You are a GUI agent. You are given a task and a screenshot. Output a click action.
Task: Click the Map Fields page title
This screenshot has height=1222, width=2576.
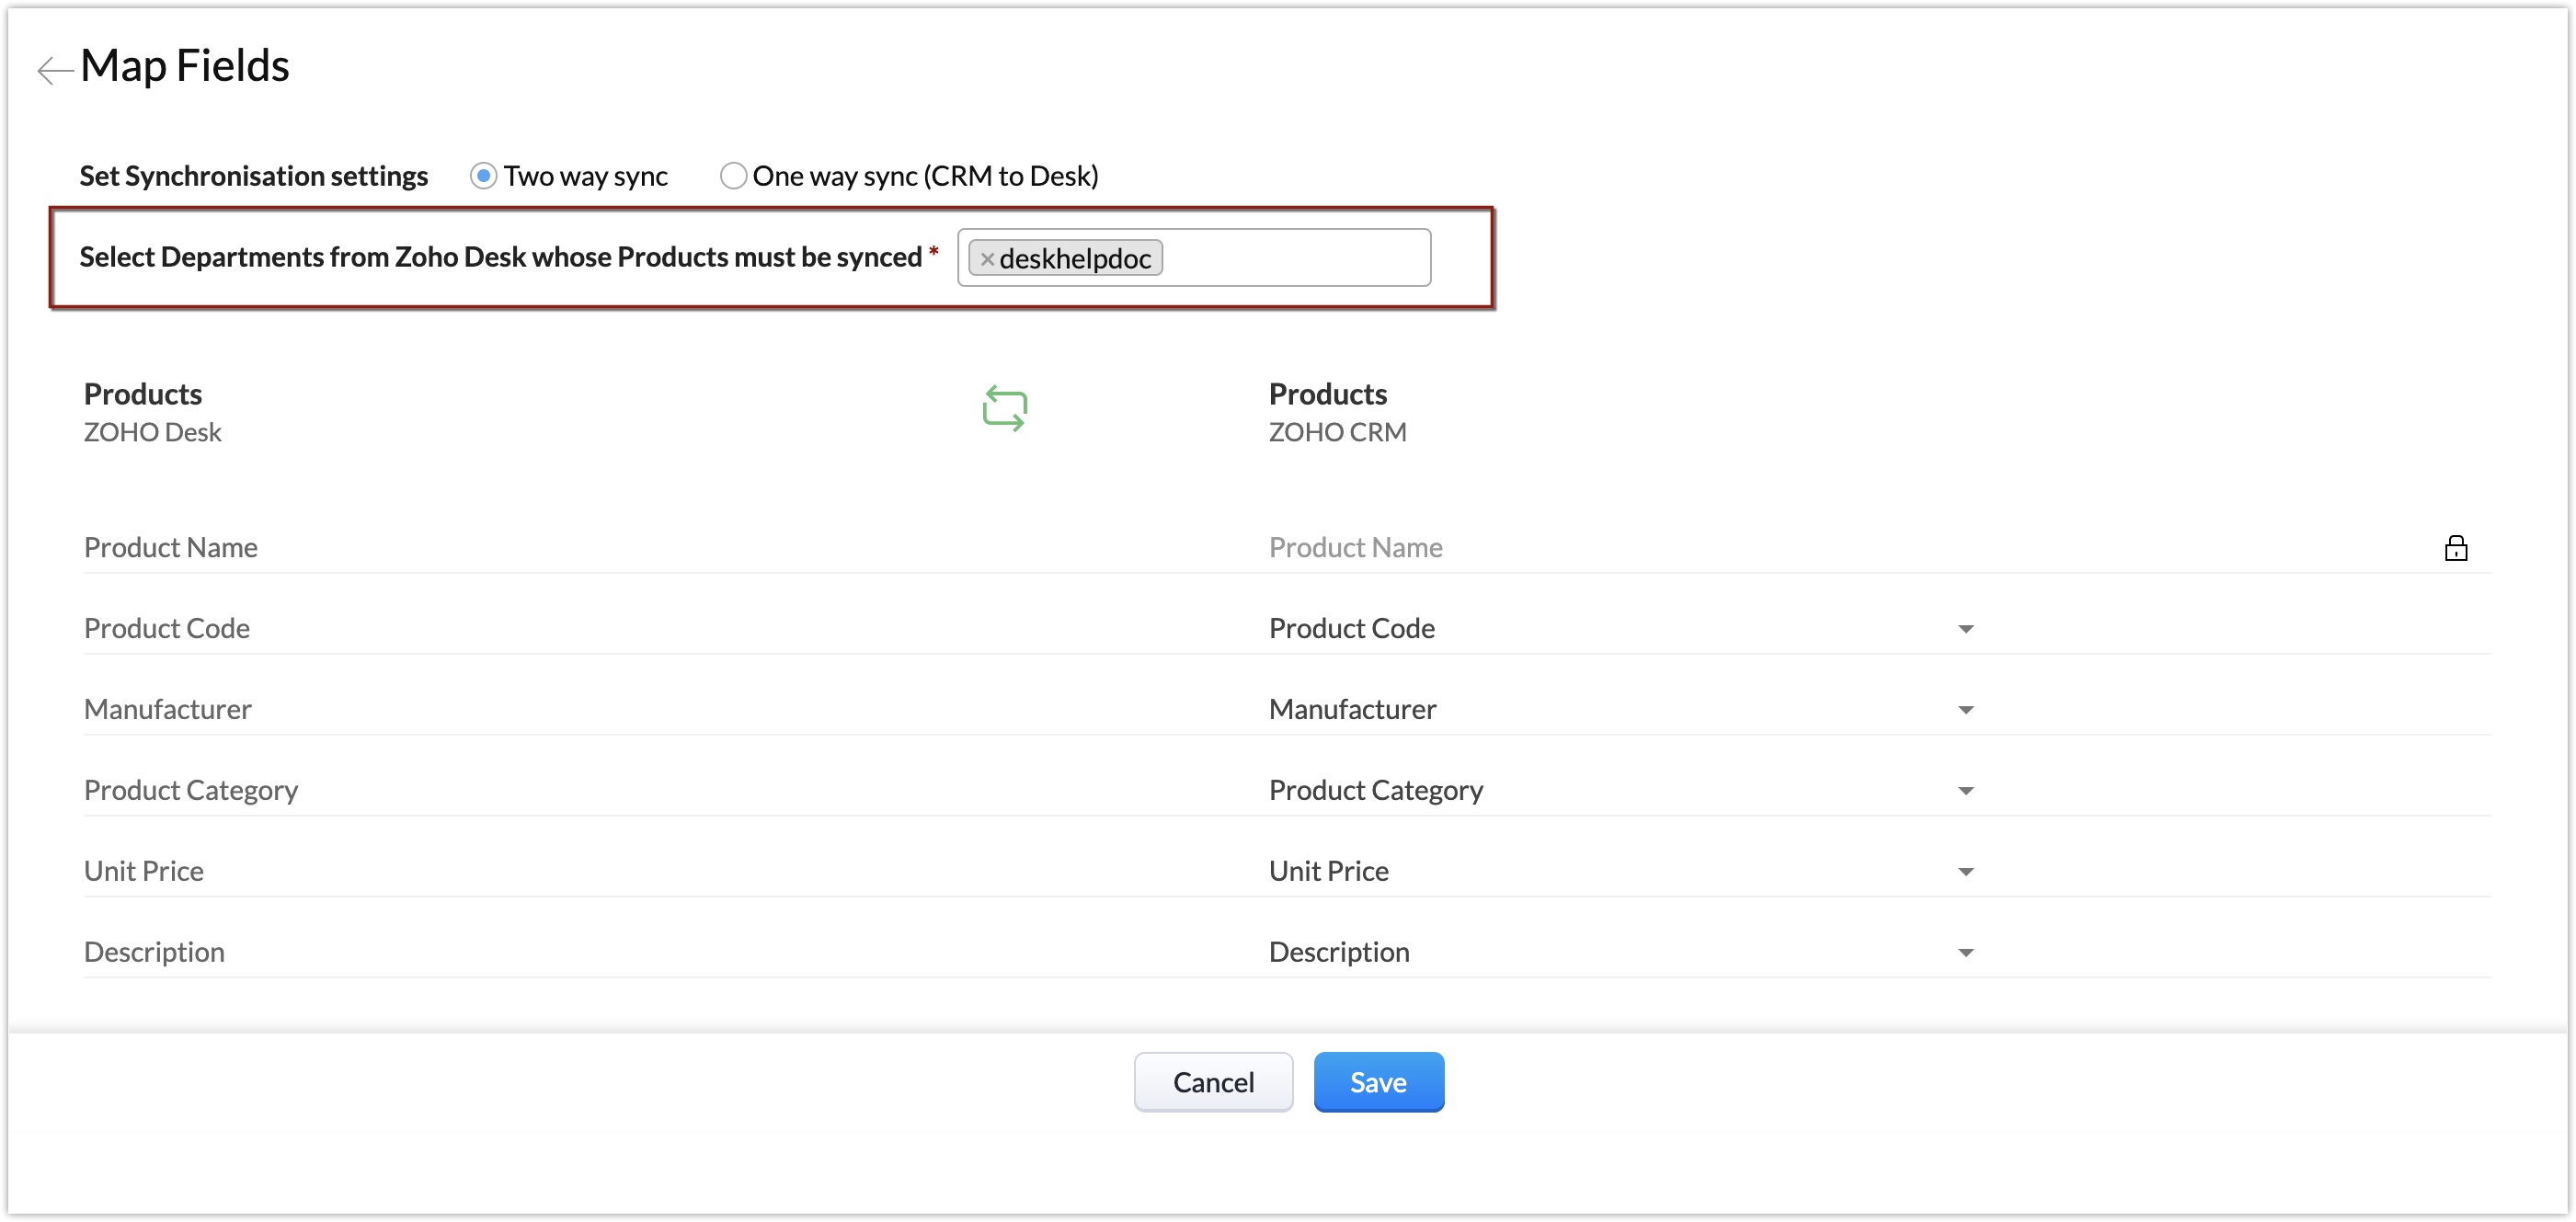[185, 66]
